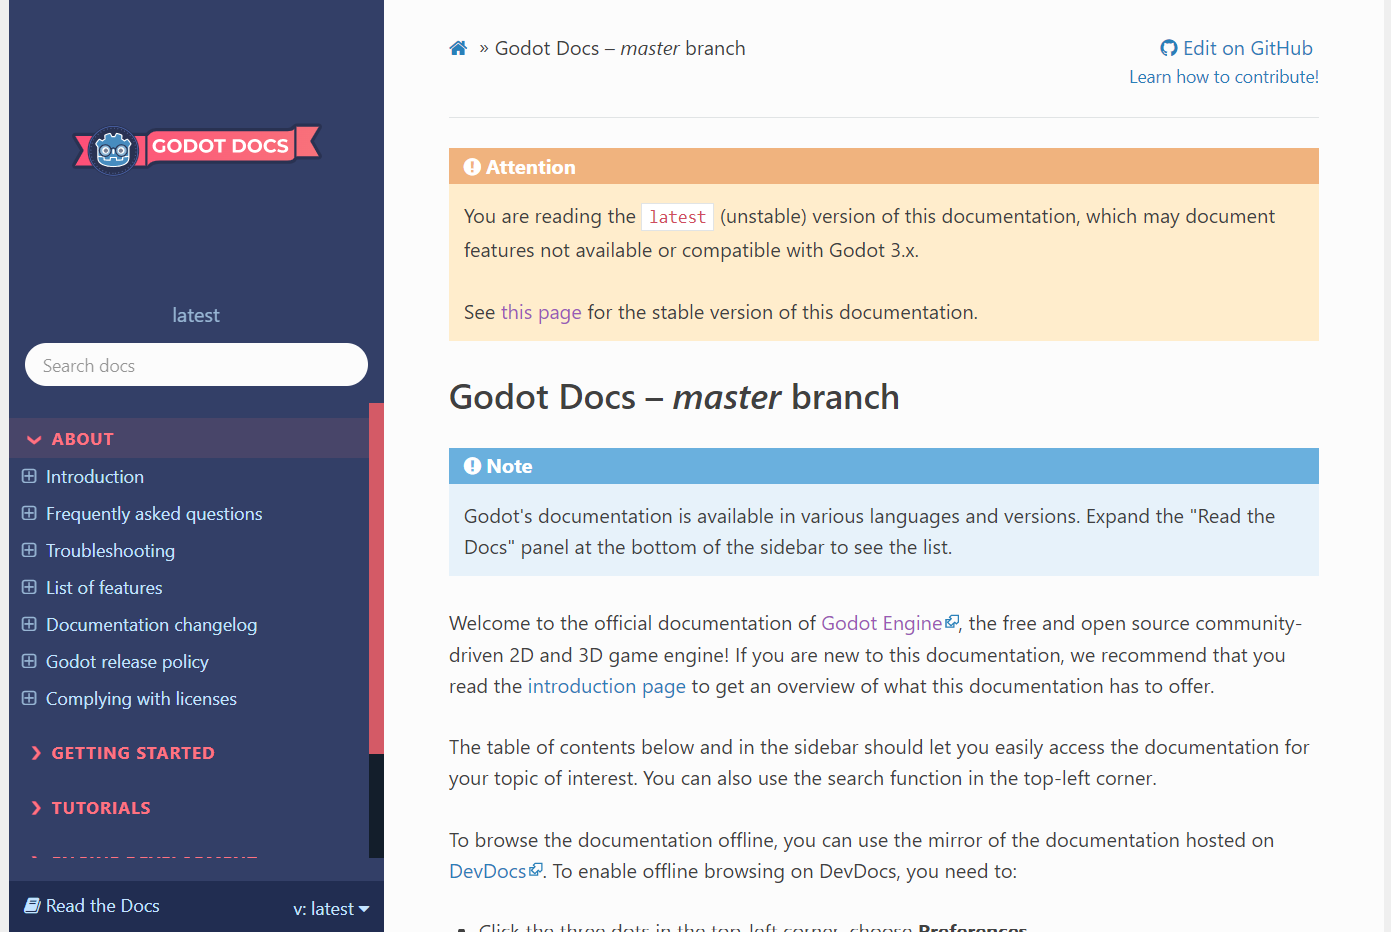Screen dimensions: 1391x932
Task: Collapse the ABOUT section chevron
Action: (31, 438)
